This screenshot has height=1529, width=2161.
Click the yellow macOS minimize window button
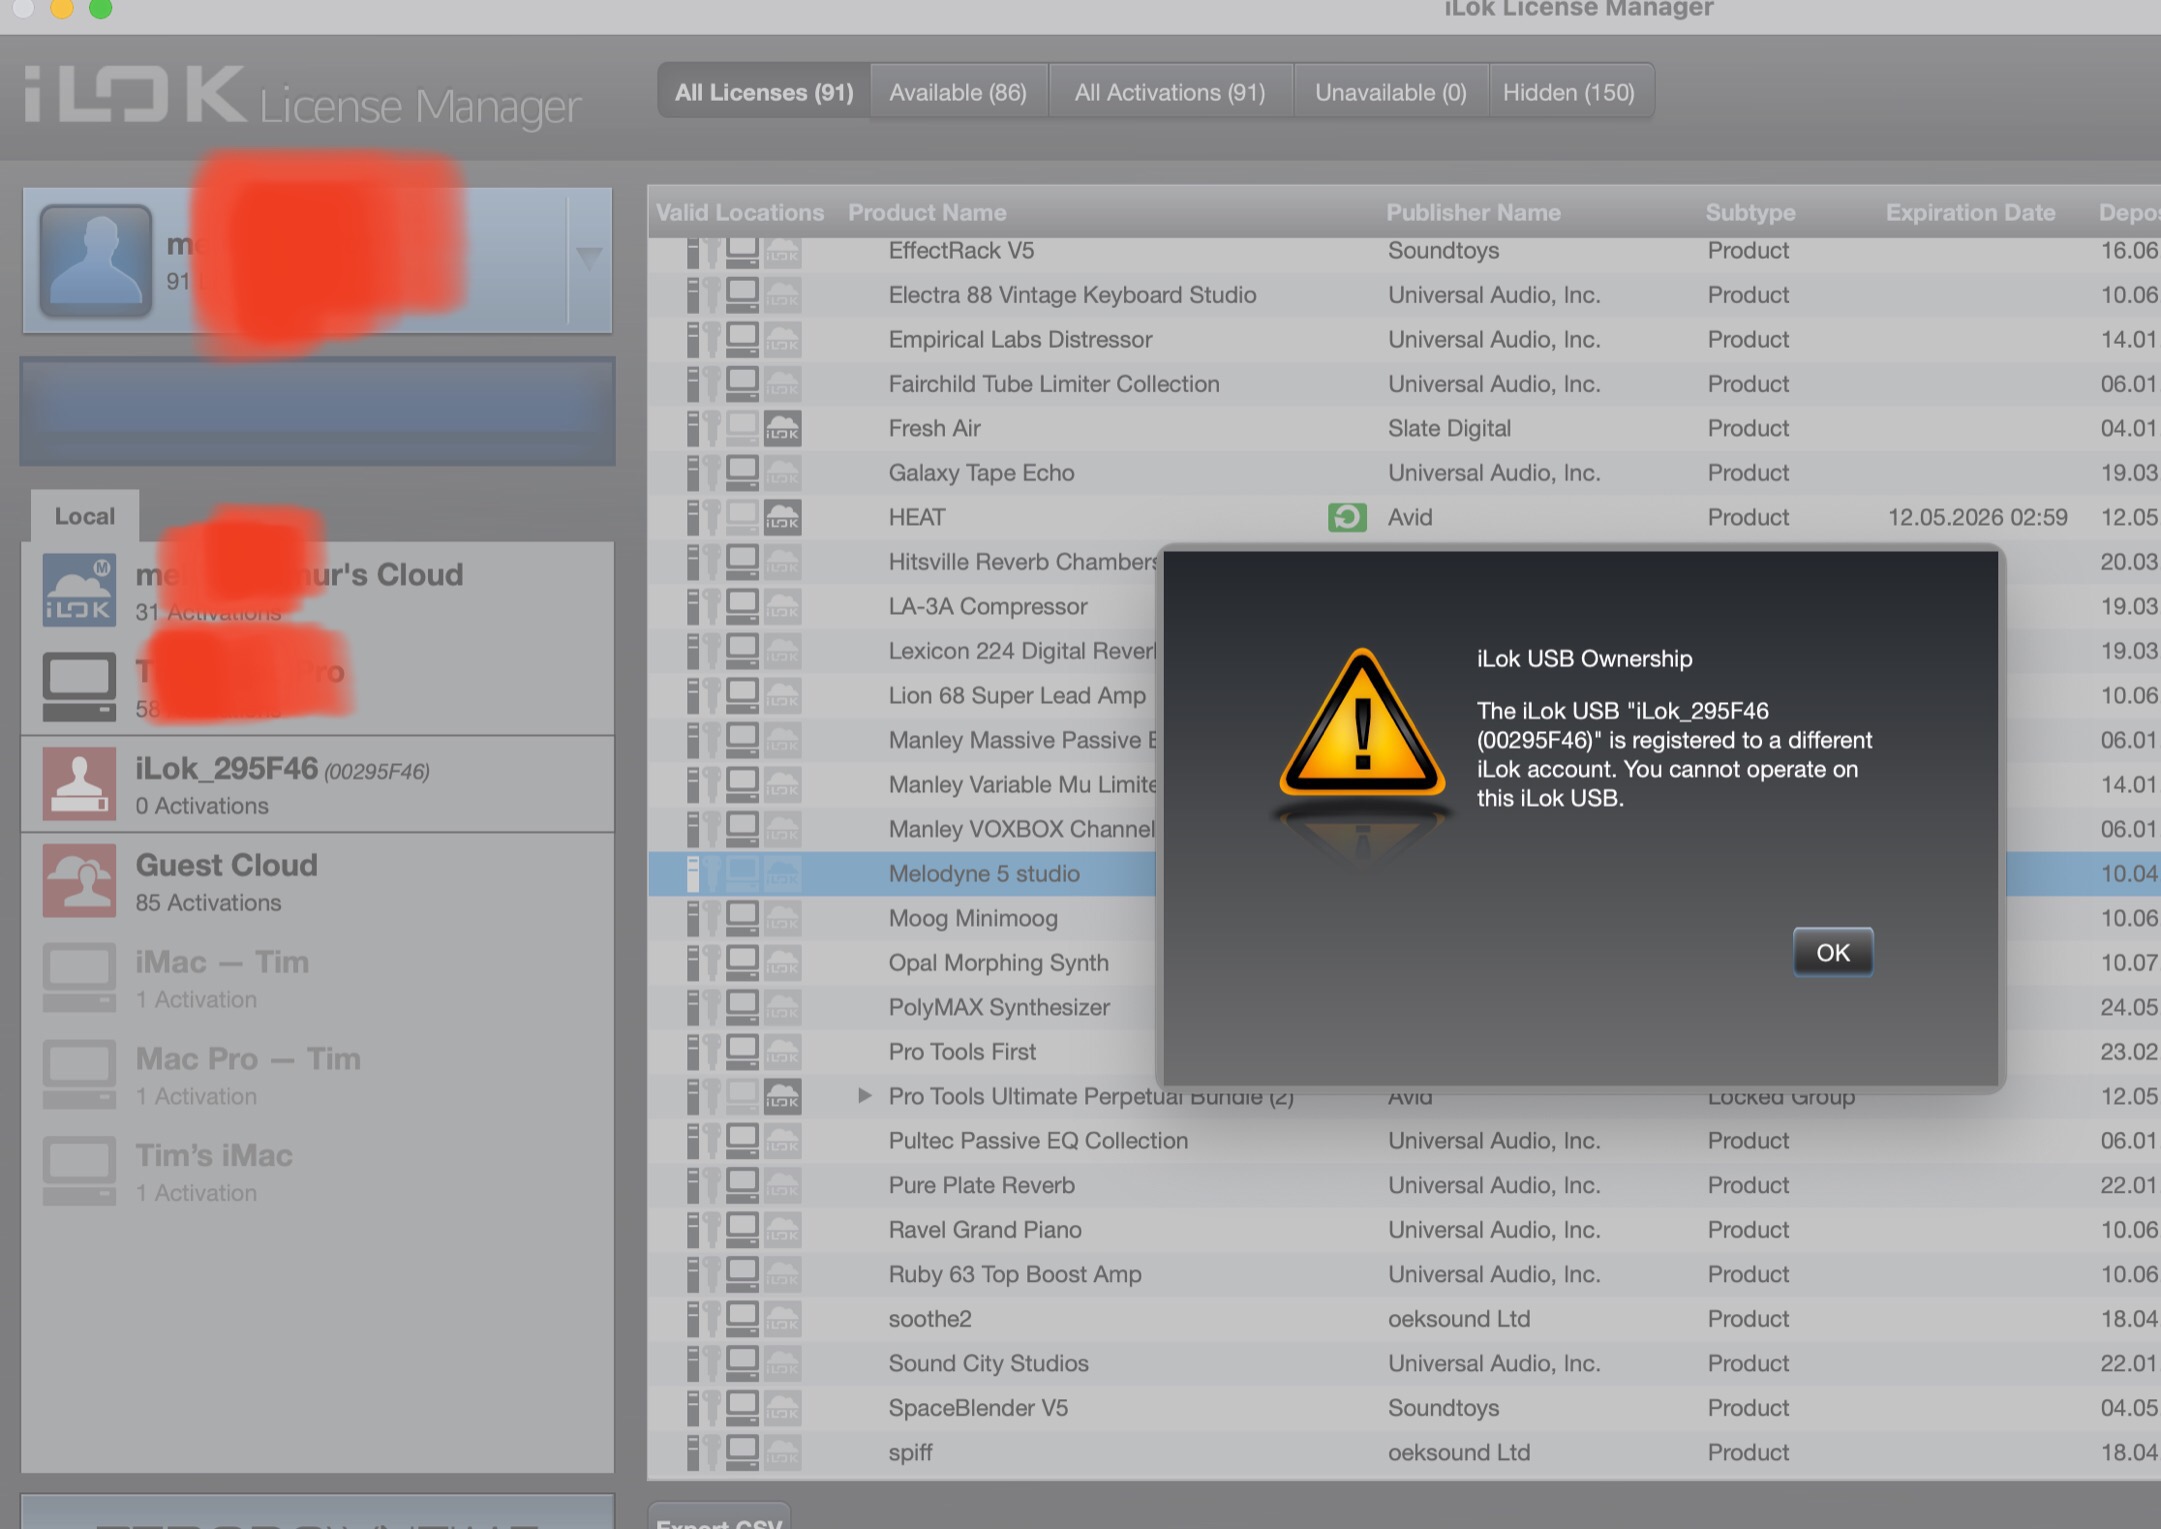coord(62,8)
